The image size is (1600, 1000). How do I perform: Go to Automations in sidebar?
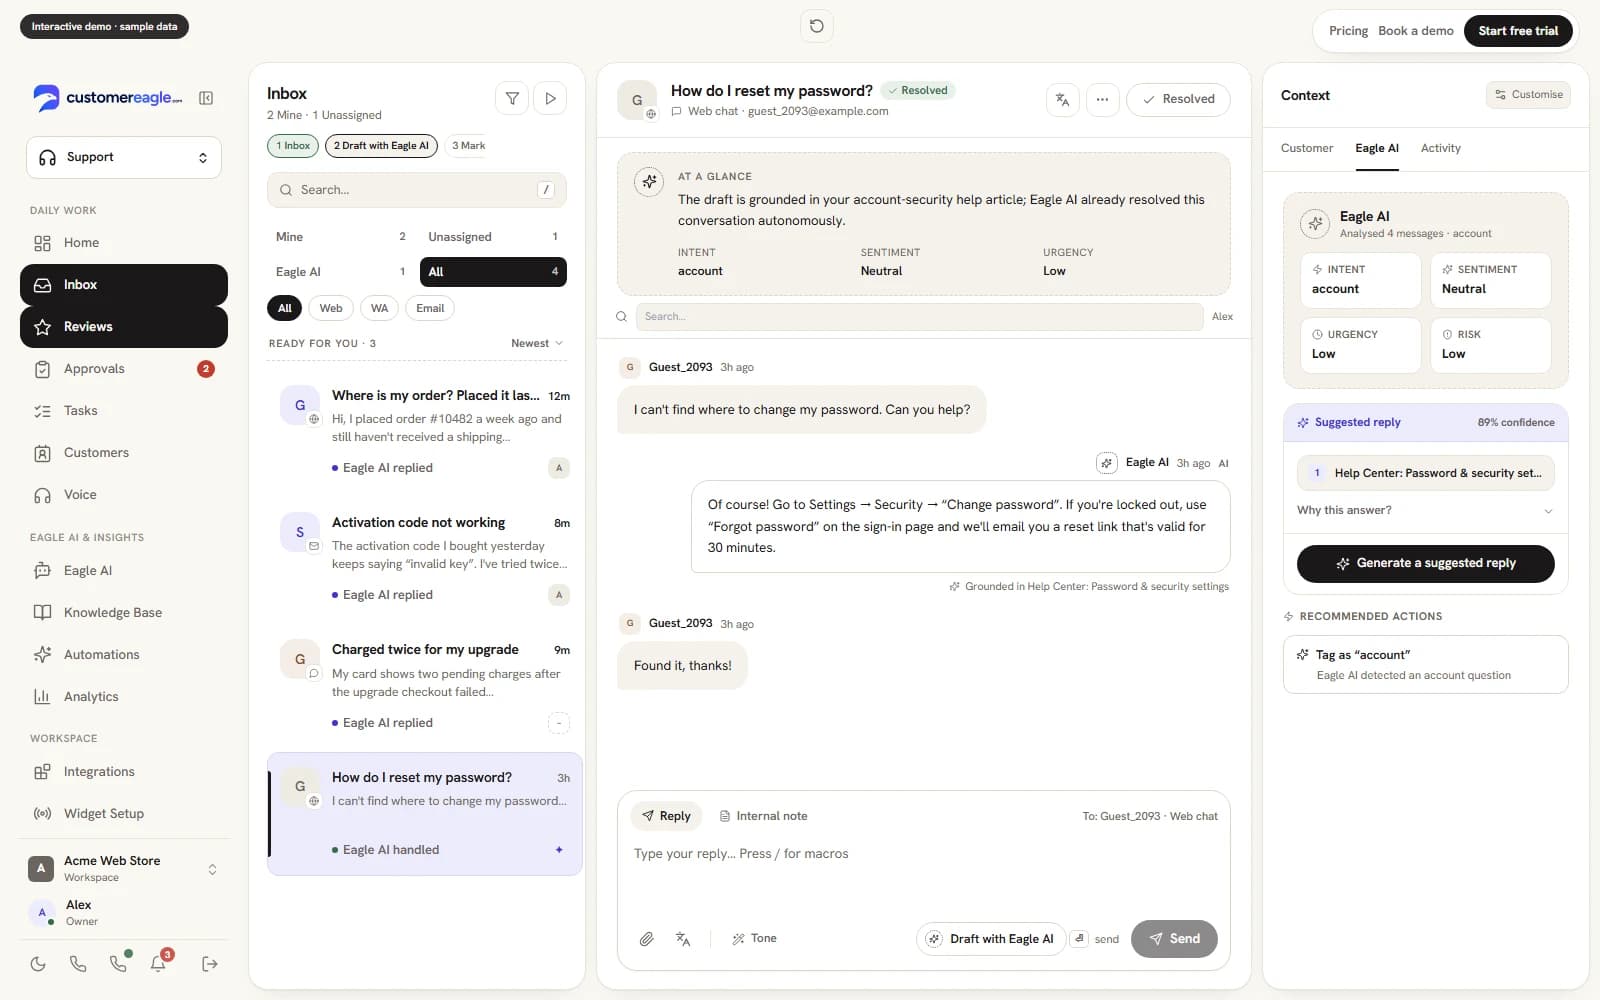(x=124, y=655)
